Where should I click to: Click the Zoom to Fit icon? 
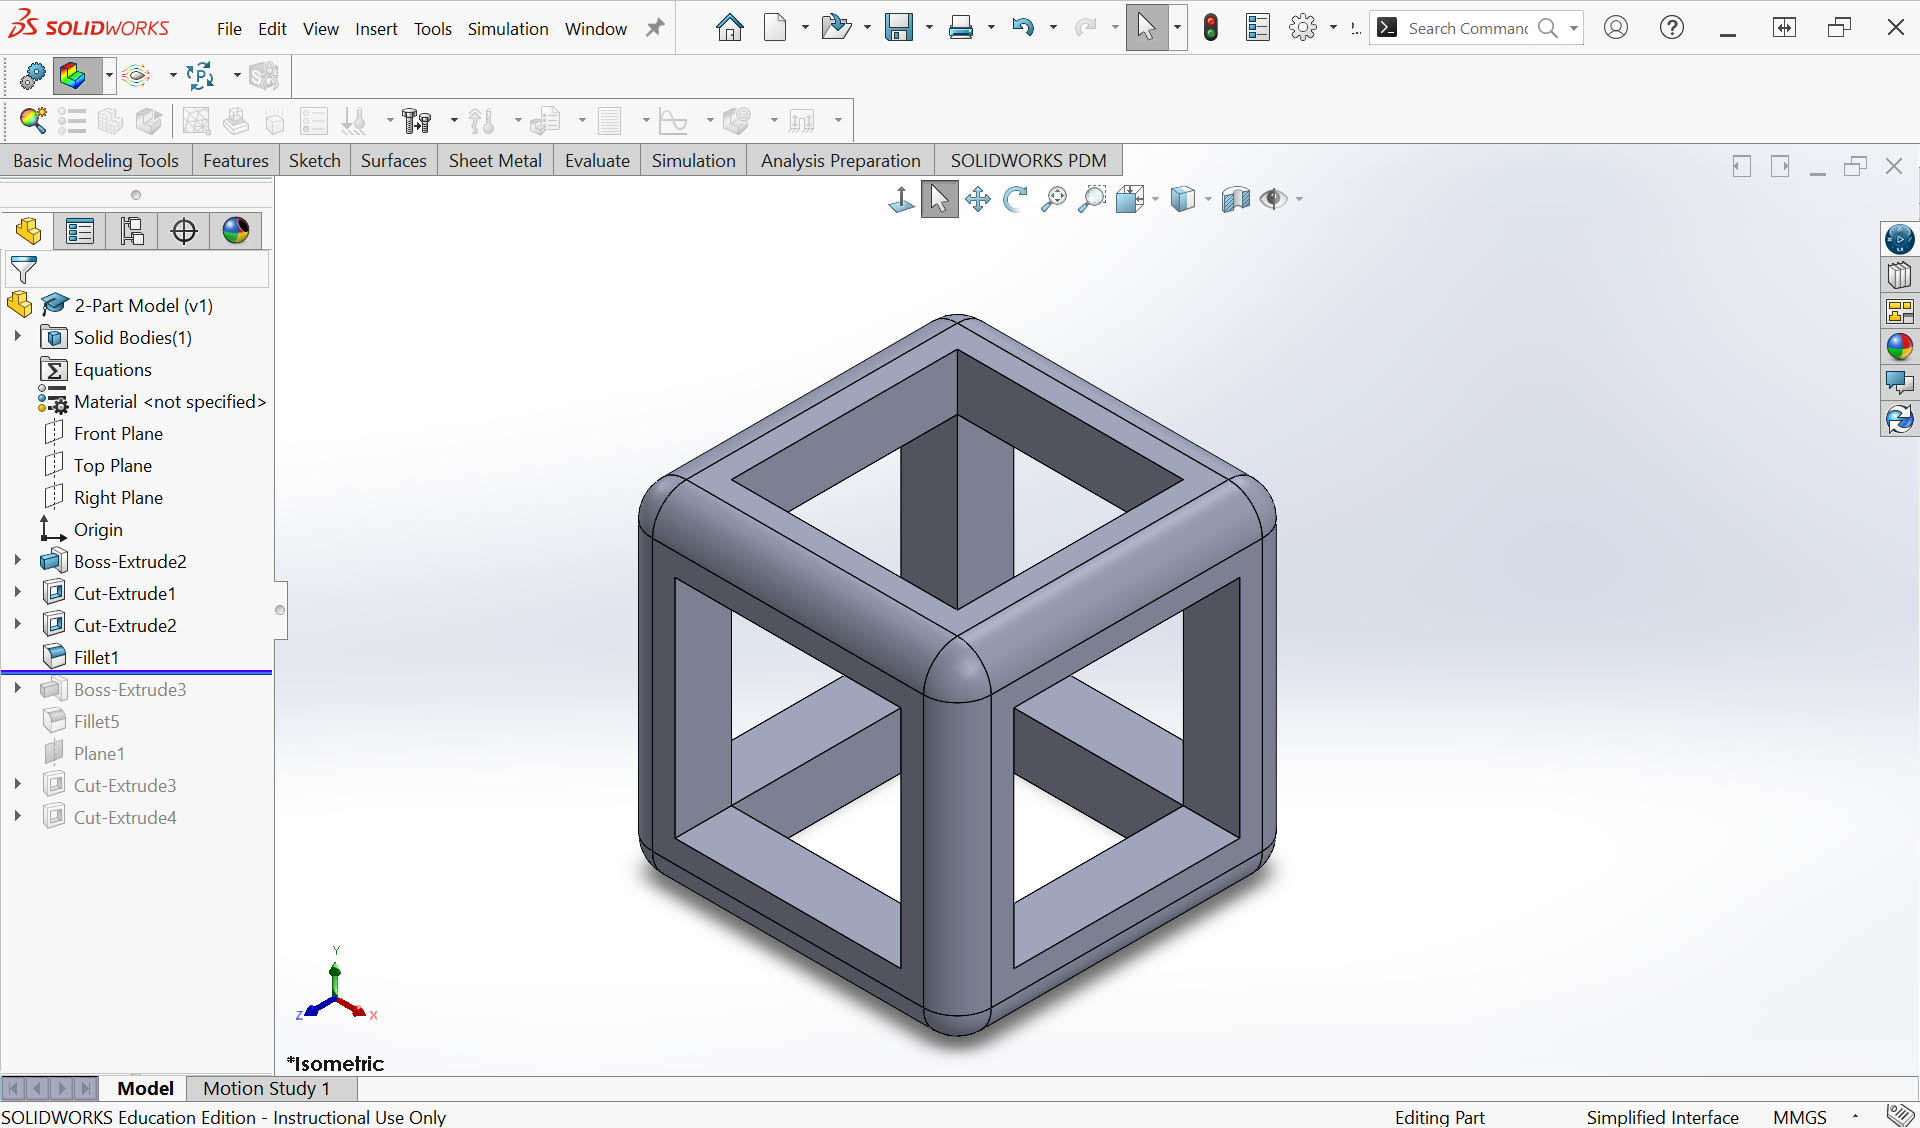tap(1053, 199)
